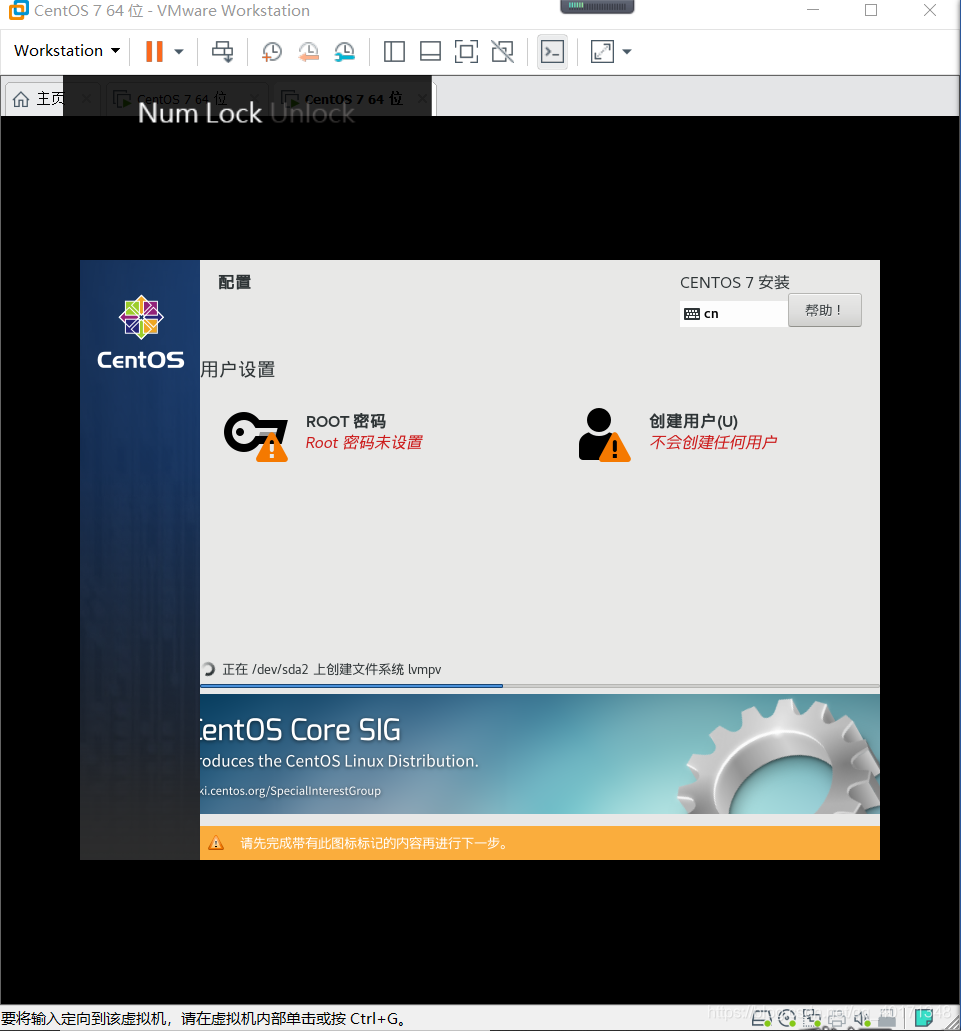Click the 'Root 密码未设置' warning text
Image resolution: width=961 pixels, height=1031 pixels.
tap(364, 443)
